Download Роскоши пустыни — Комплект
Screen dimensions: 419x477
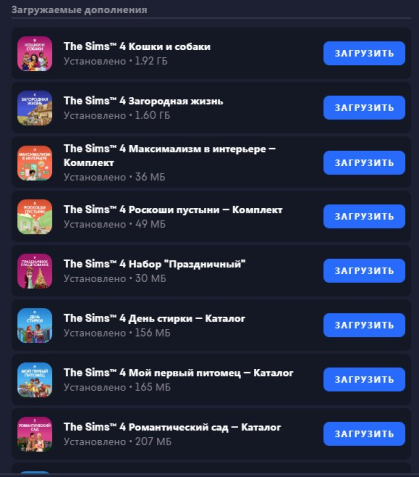point(364,217)
